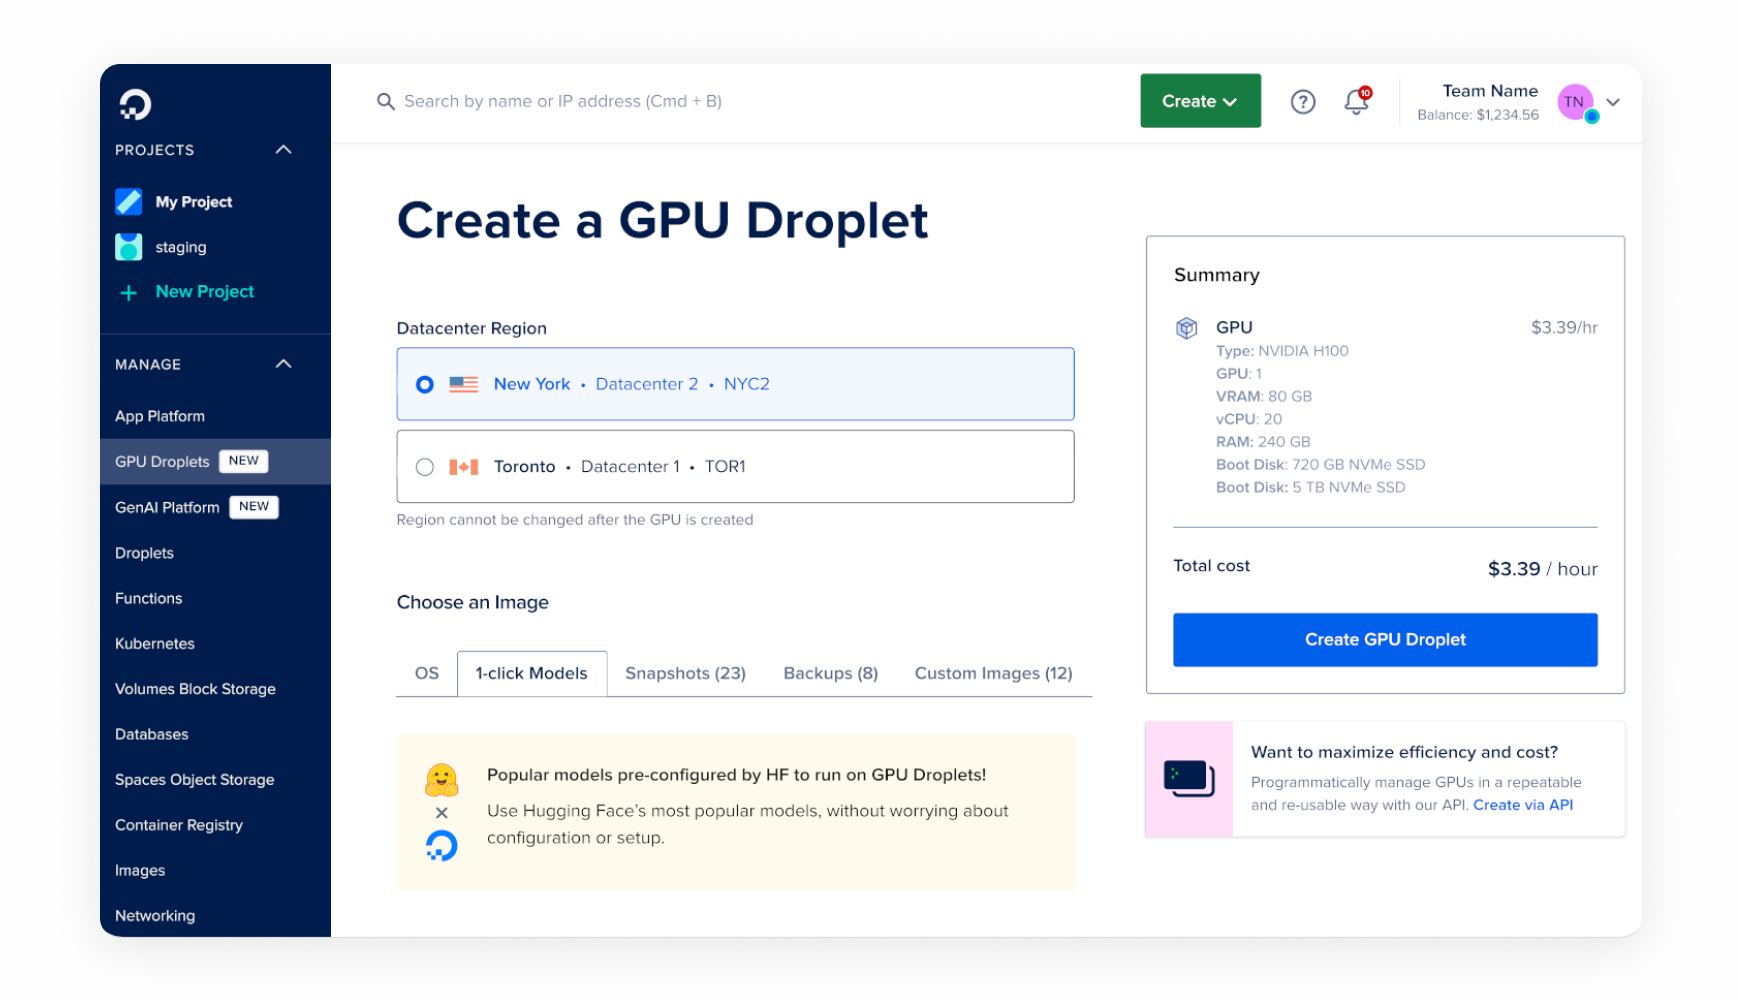Click the $3.39 / hour total cost
This screenshot has height=1000, width=1740.
pos(1543,569)
